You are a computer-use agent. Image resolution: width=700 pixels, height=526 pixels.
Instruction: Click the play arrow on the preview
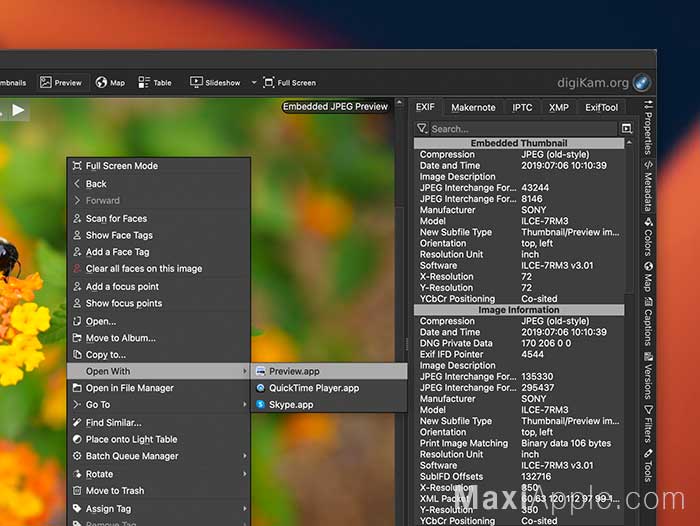pos(18,110)
